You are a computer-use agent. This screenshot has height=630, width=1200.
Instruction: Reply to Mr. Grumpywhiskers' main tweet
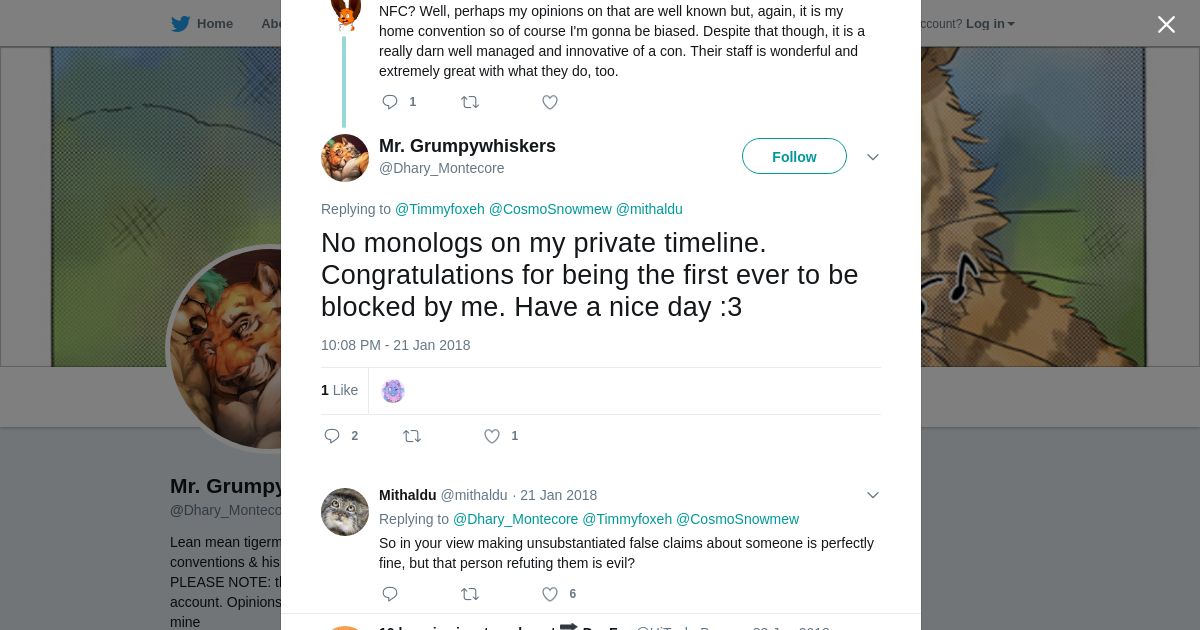tap(333, 436)
